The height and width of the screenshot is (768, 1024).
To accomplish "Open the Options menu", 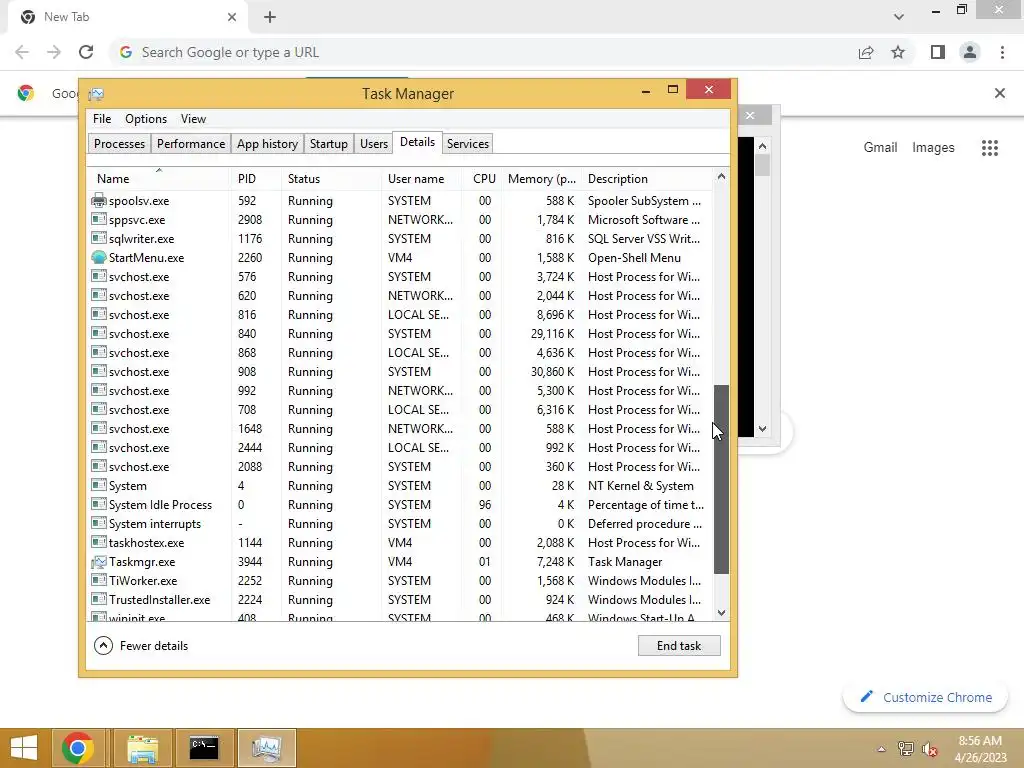I will pyautogui.click(x=146, y=119).
